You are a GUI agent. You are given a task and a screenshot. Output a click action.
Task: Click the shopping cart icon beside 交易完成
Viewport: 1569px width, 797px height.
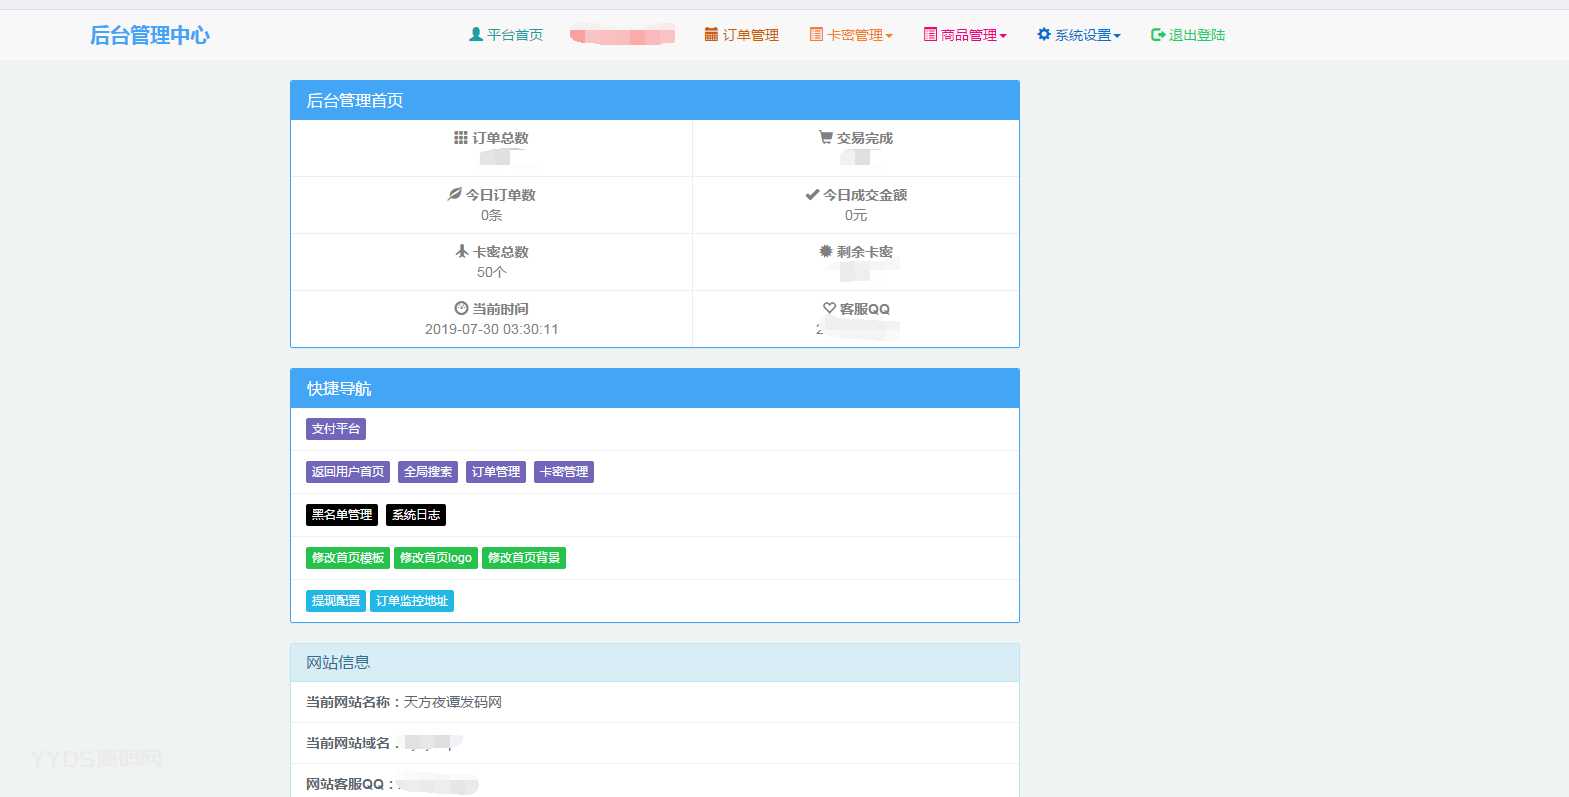coord(825,137)
